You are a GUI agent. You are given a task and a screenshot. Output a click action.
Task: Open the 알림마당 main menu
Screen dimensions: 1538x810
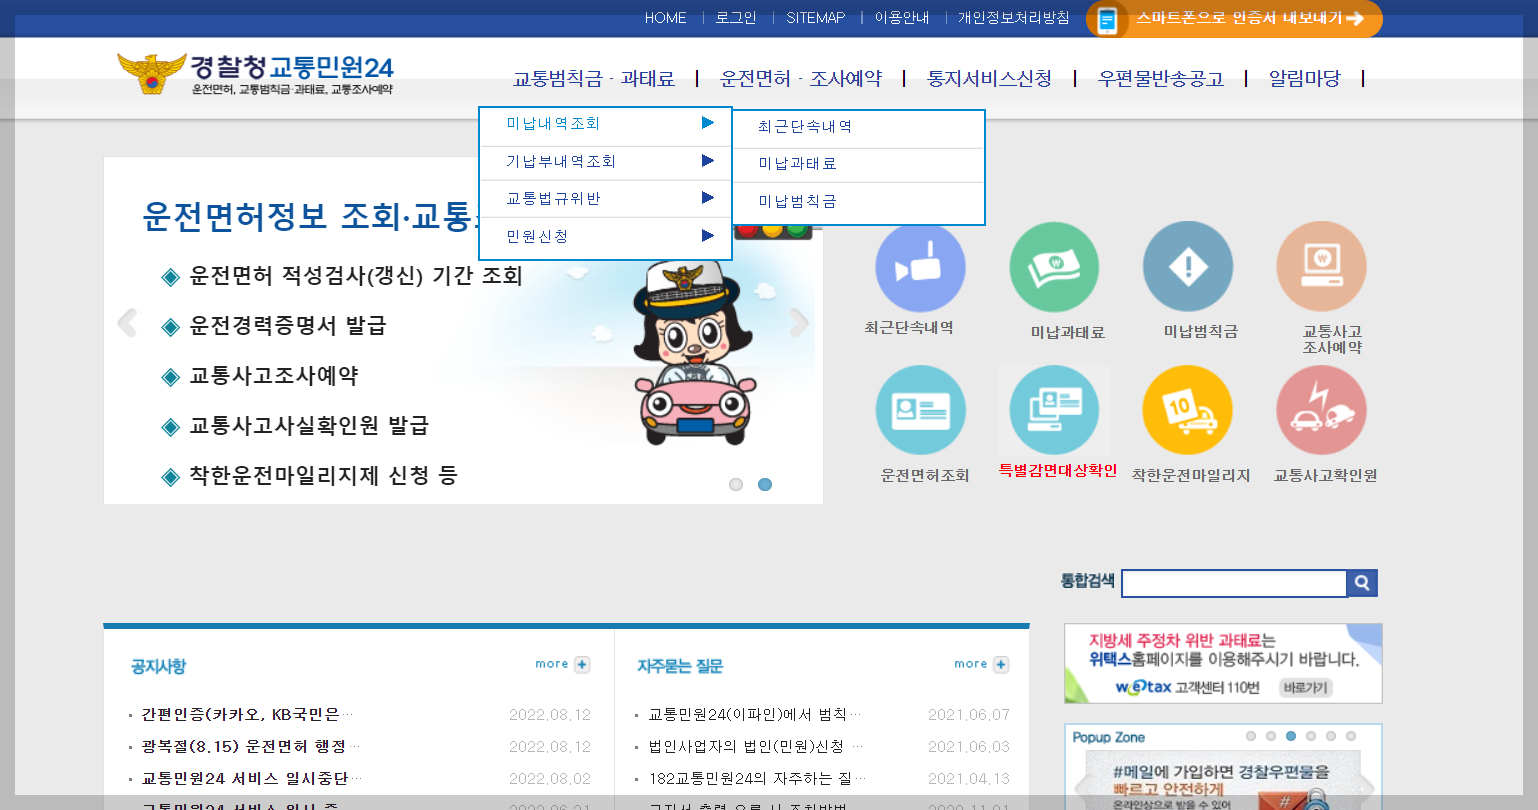pyautogui.click(x=1304, y=79)
